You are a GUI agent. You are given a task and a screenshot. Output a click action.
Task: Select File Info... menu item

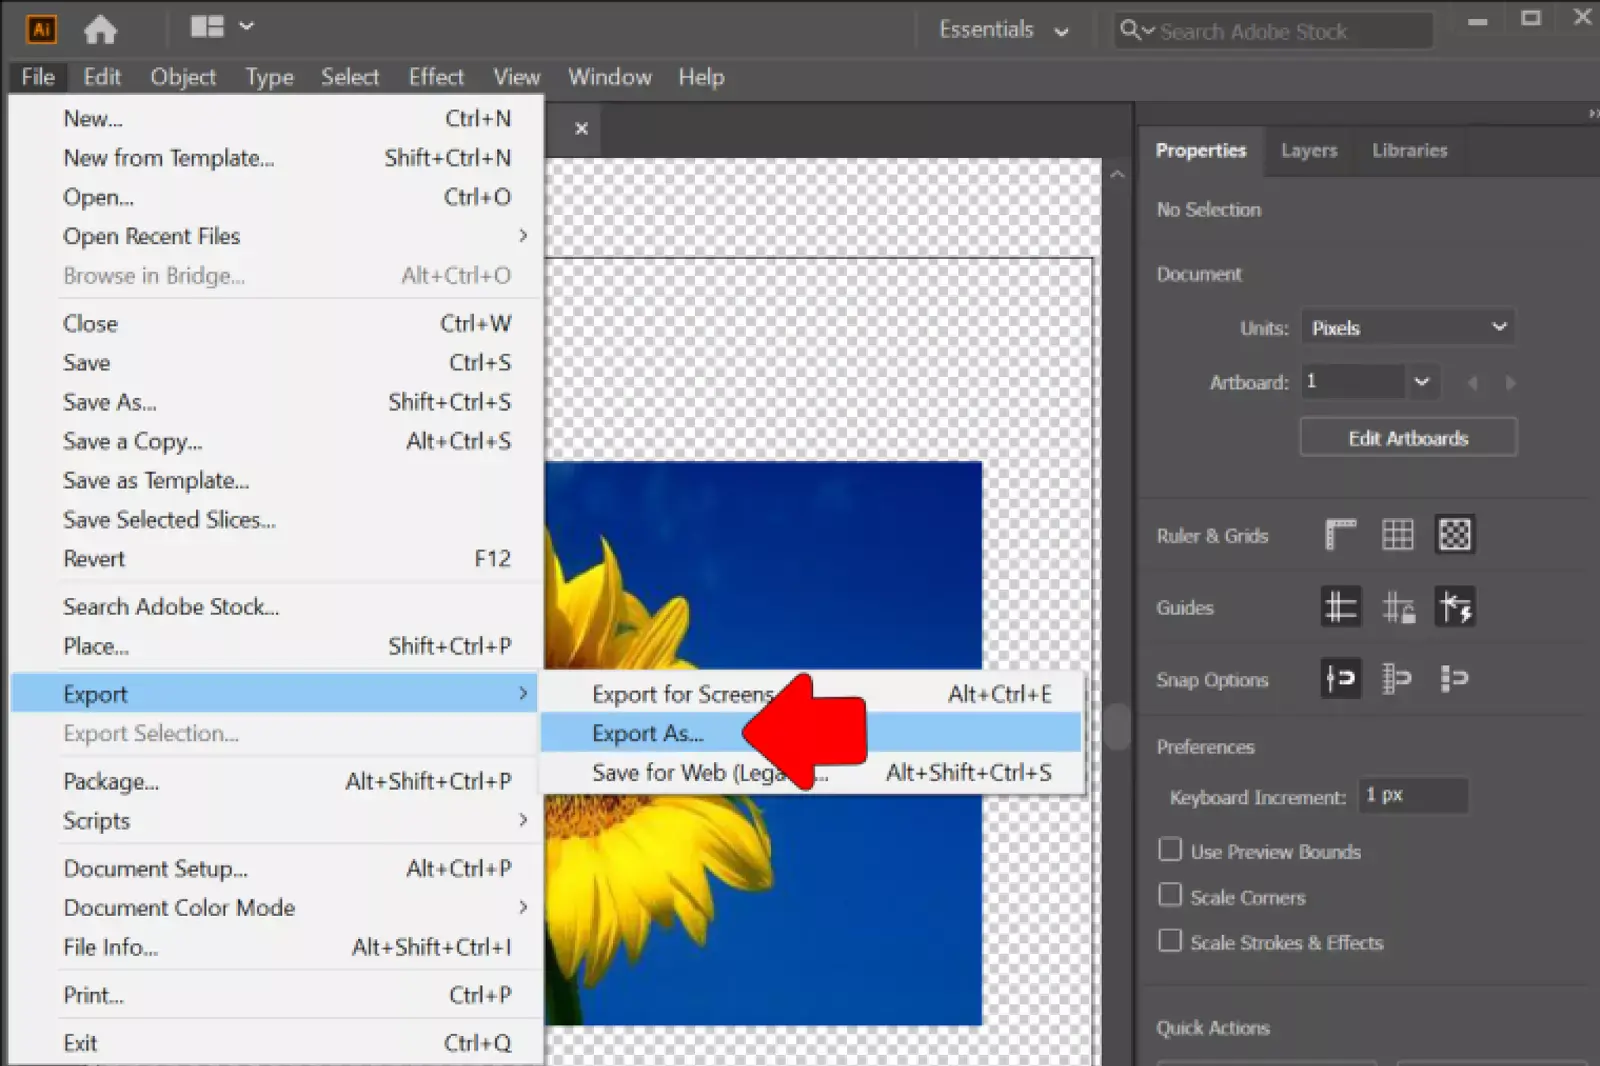(276, 947)
